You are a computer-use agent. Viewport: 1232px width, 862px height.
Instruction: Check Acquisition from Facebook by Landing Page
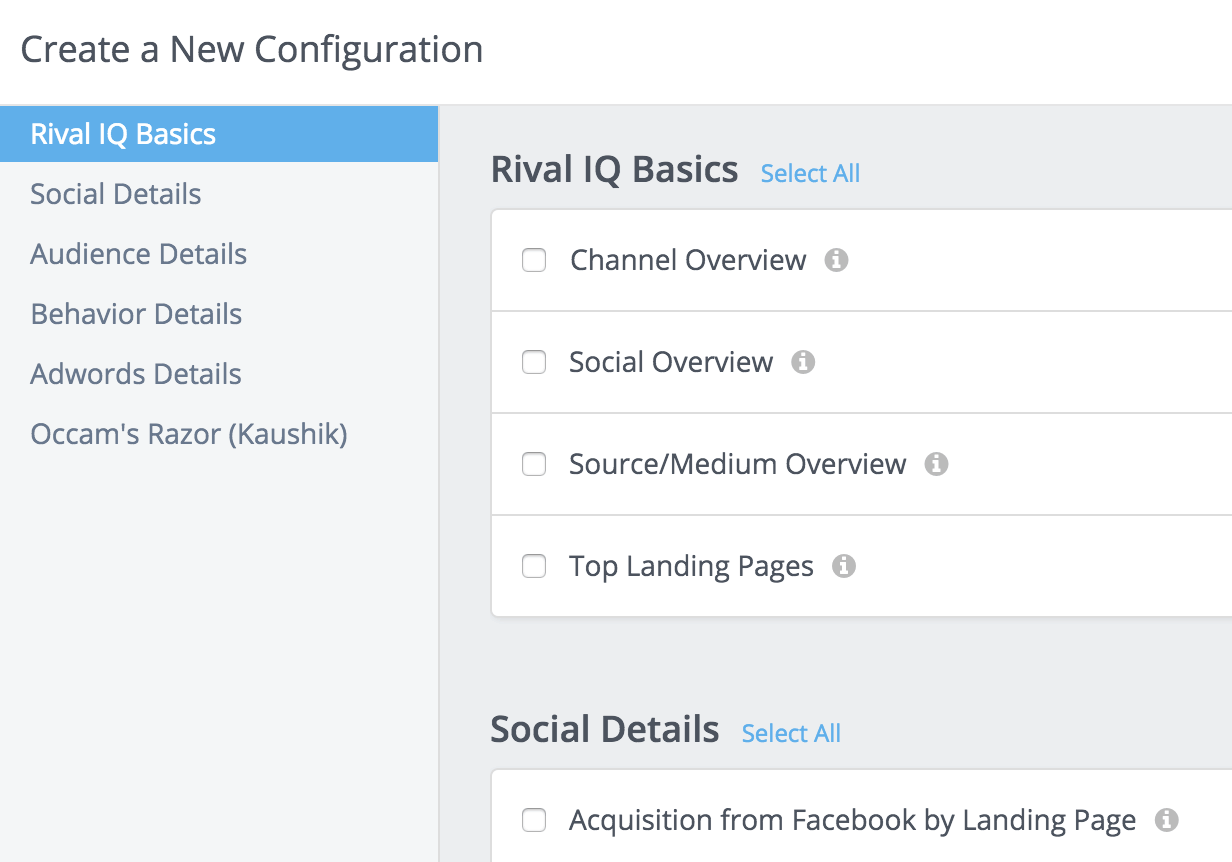click(x=534, y=820)
